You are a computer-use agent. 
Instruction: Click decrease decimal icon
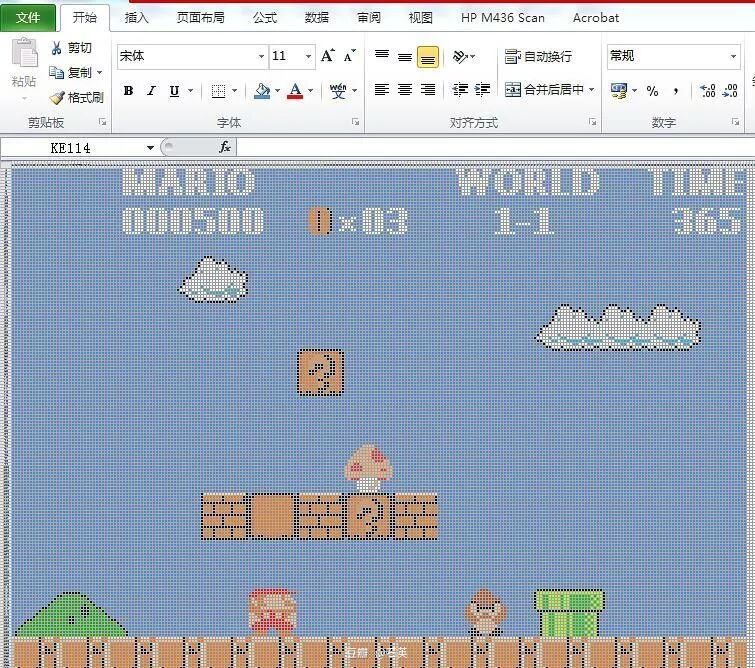tap(730, 91)
